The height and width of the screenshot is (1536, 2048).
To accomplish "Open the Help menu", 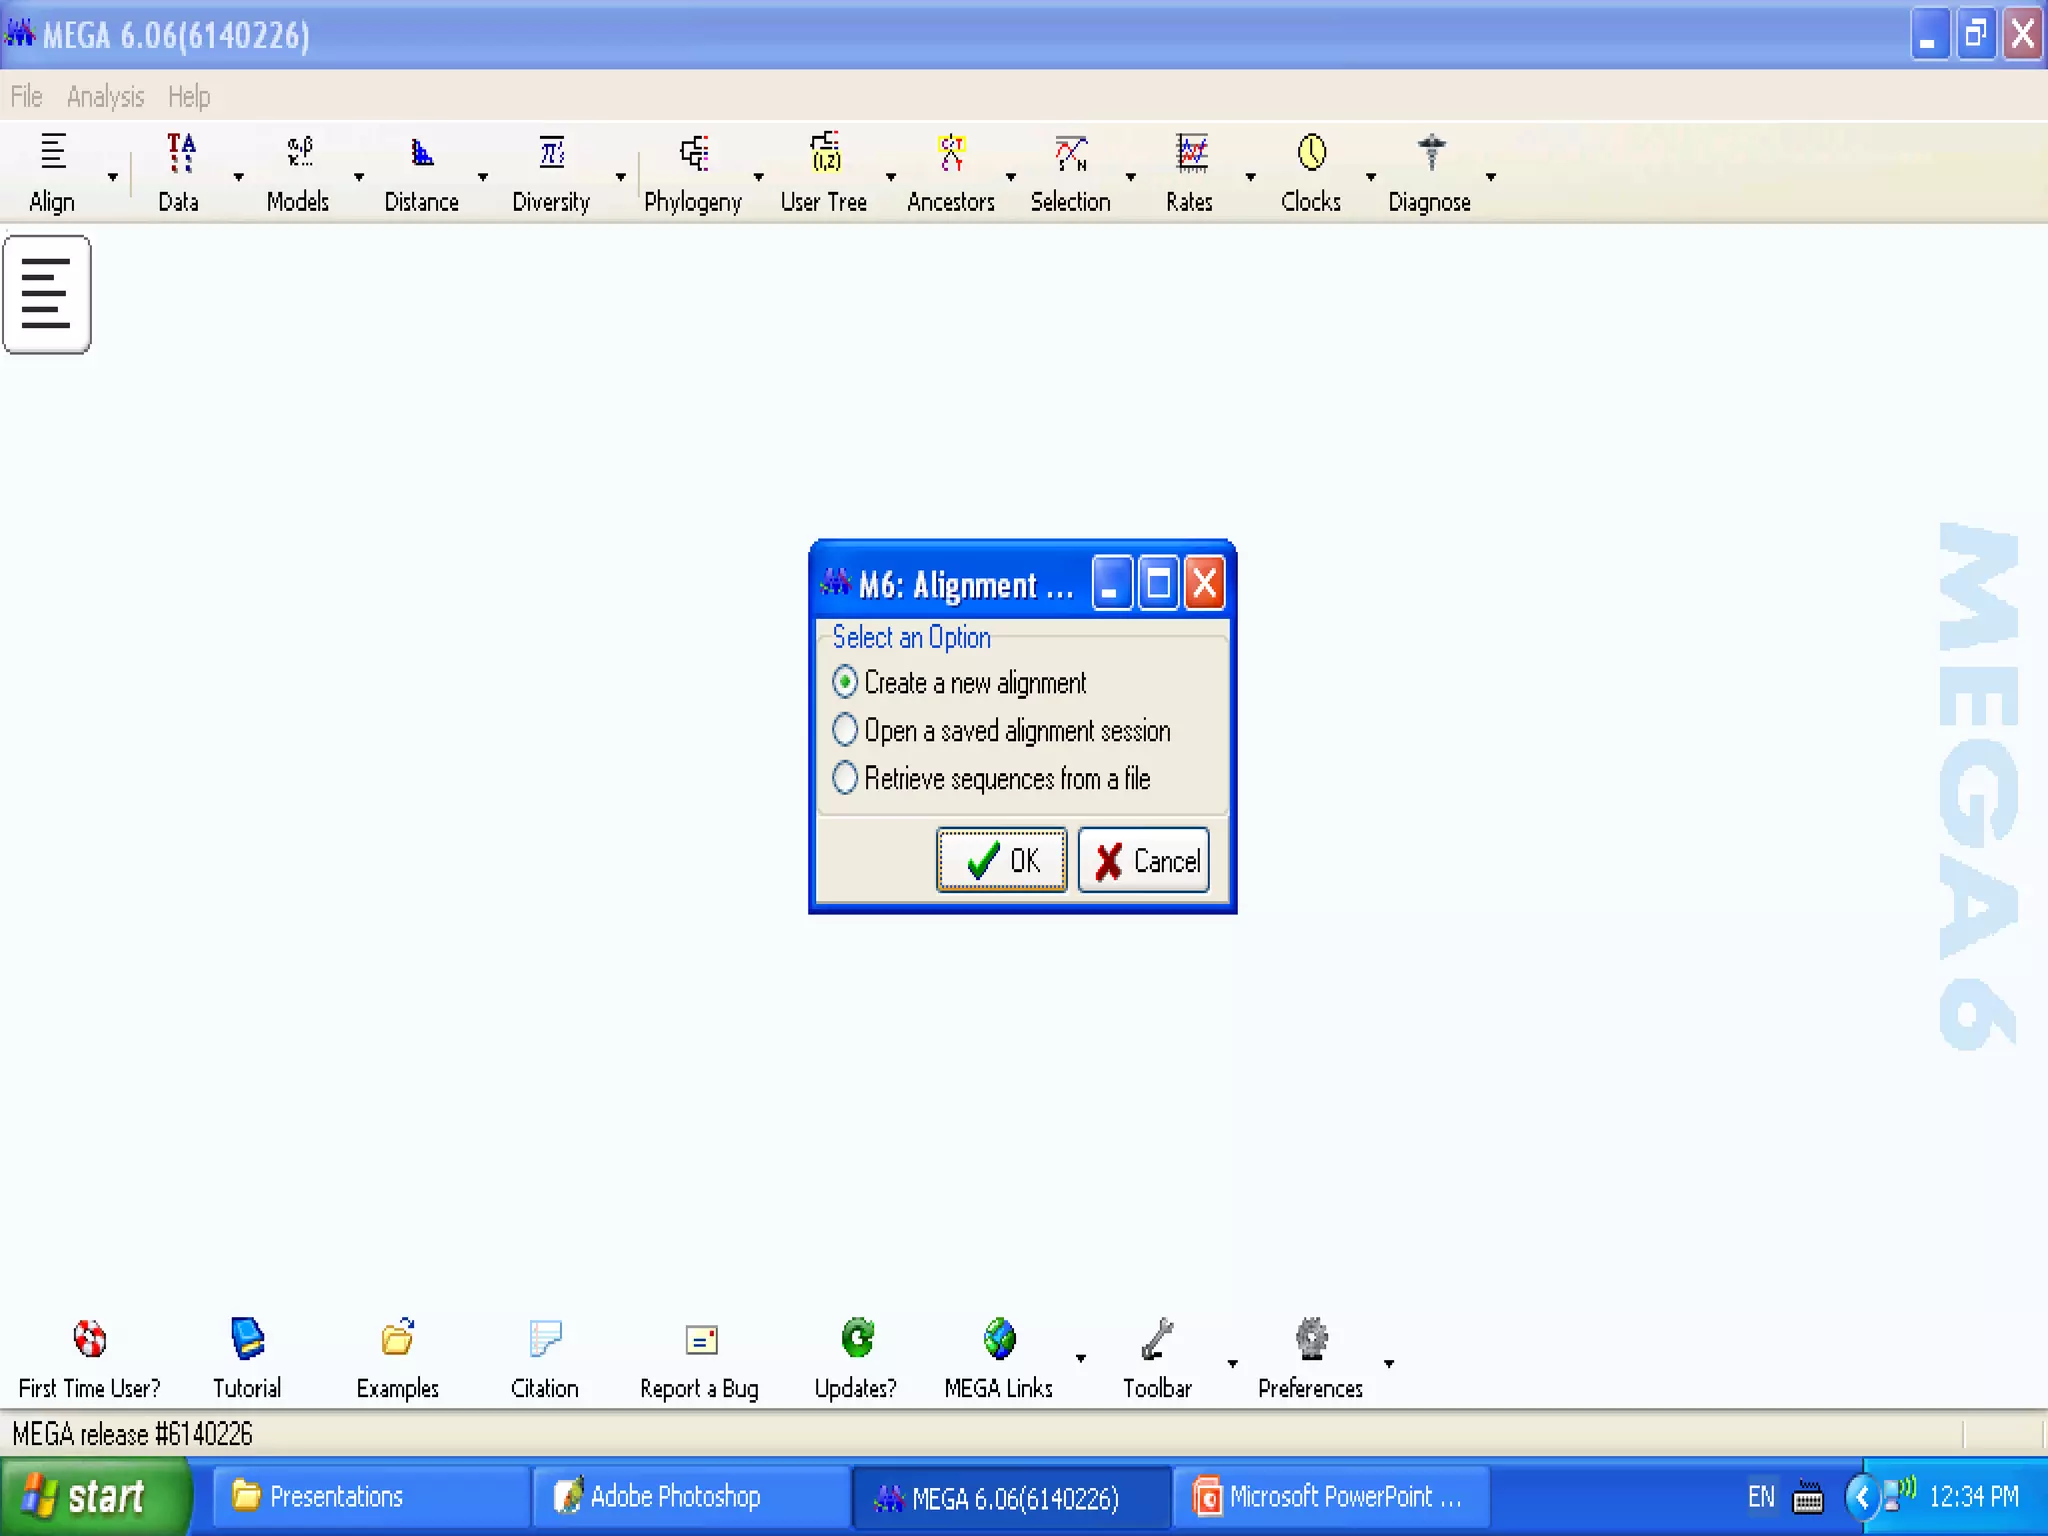I will coord(189,96).
